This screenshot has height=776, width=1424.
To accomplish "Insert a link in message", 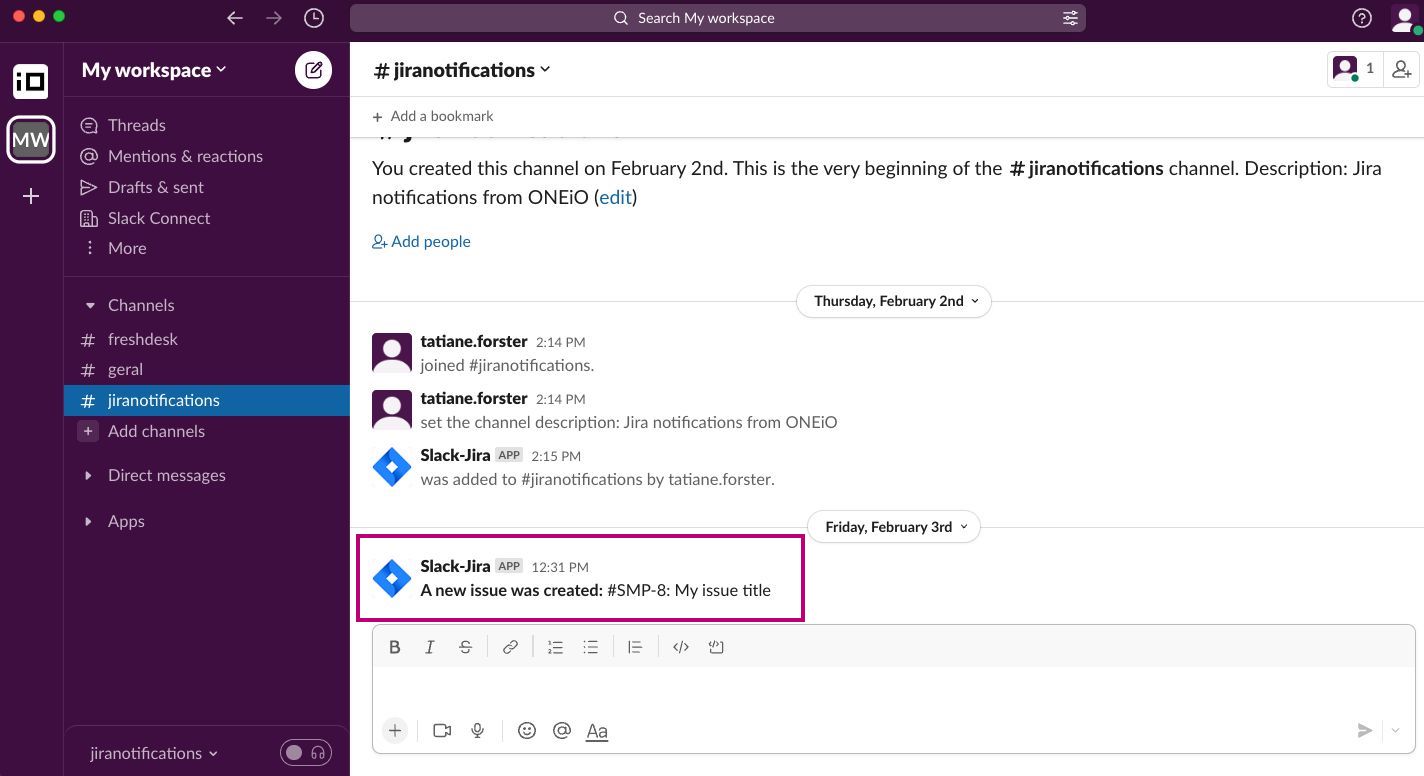I will pos(510,647).
